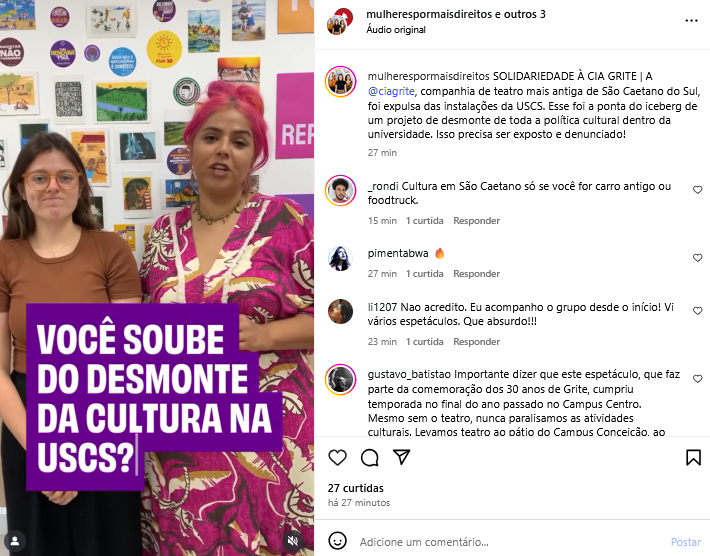Show tagged people icon on the video
Image resolution: width=710 pixels, height=556 pixels.
tap(15, 541)
